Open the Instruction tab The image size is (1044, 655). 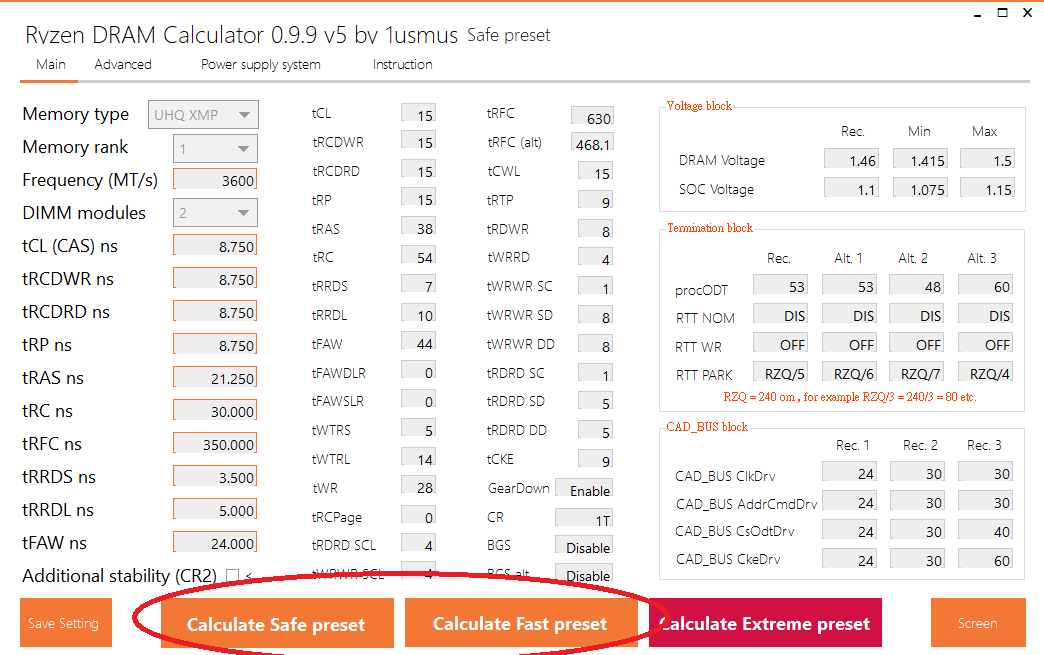402,65
